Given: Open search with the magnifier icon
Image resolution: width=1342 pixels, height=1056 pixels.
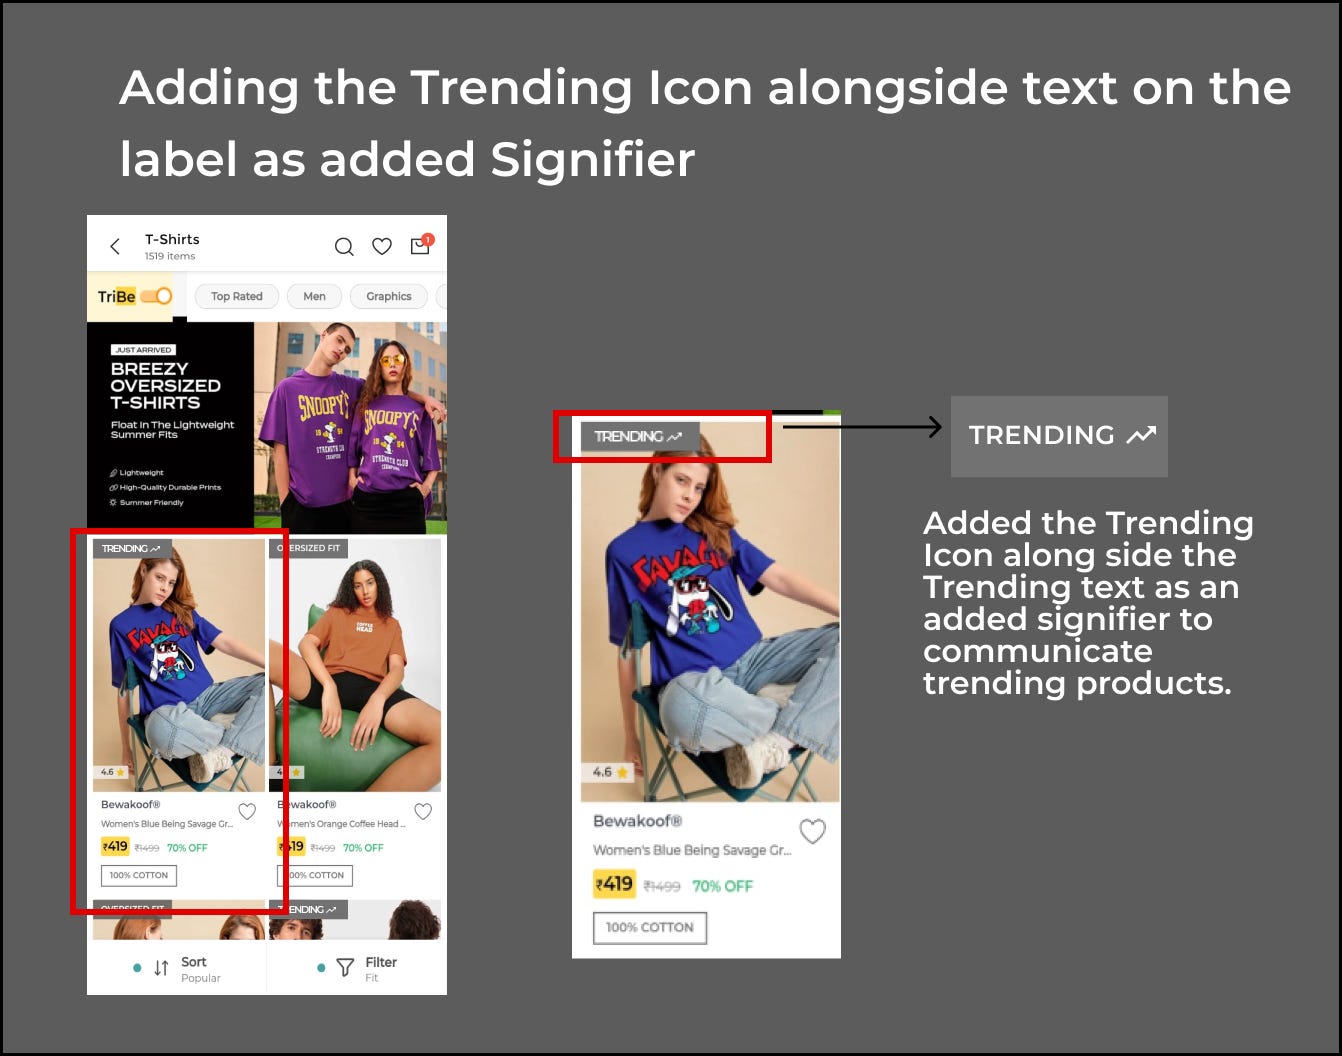Looking at the screenshot, I should click(344, 246).
